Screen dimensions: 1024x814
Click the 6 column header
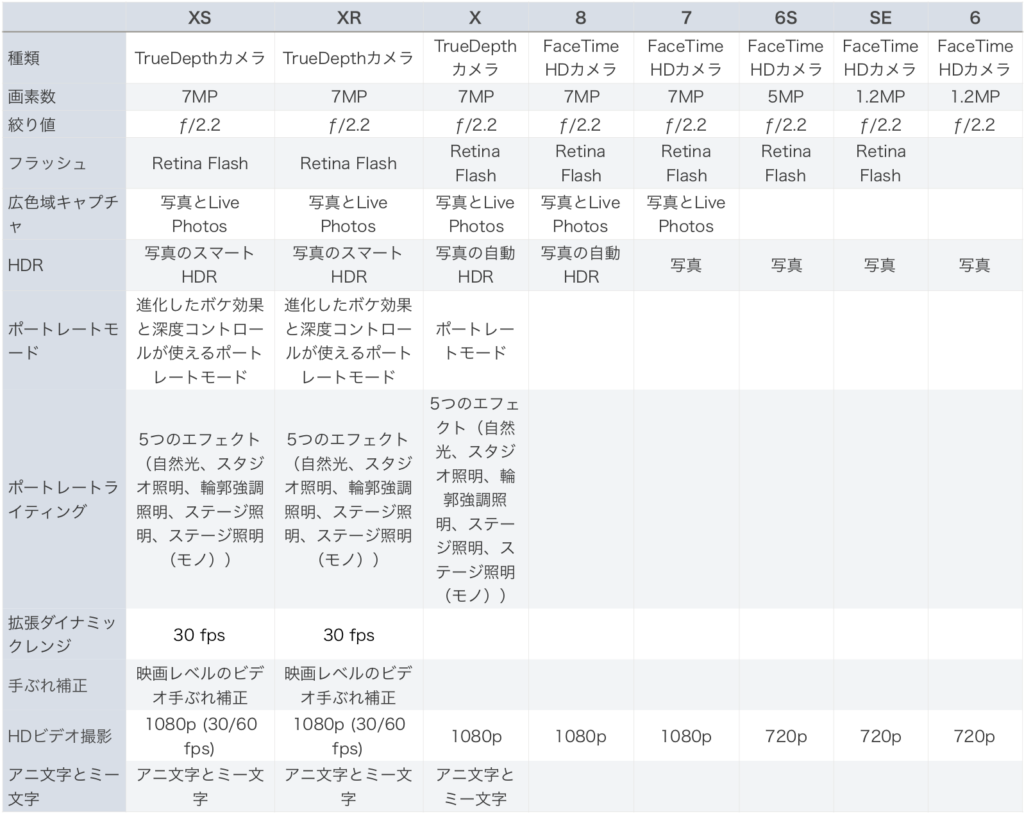click(x=974, y=18)
